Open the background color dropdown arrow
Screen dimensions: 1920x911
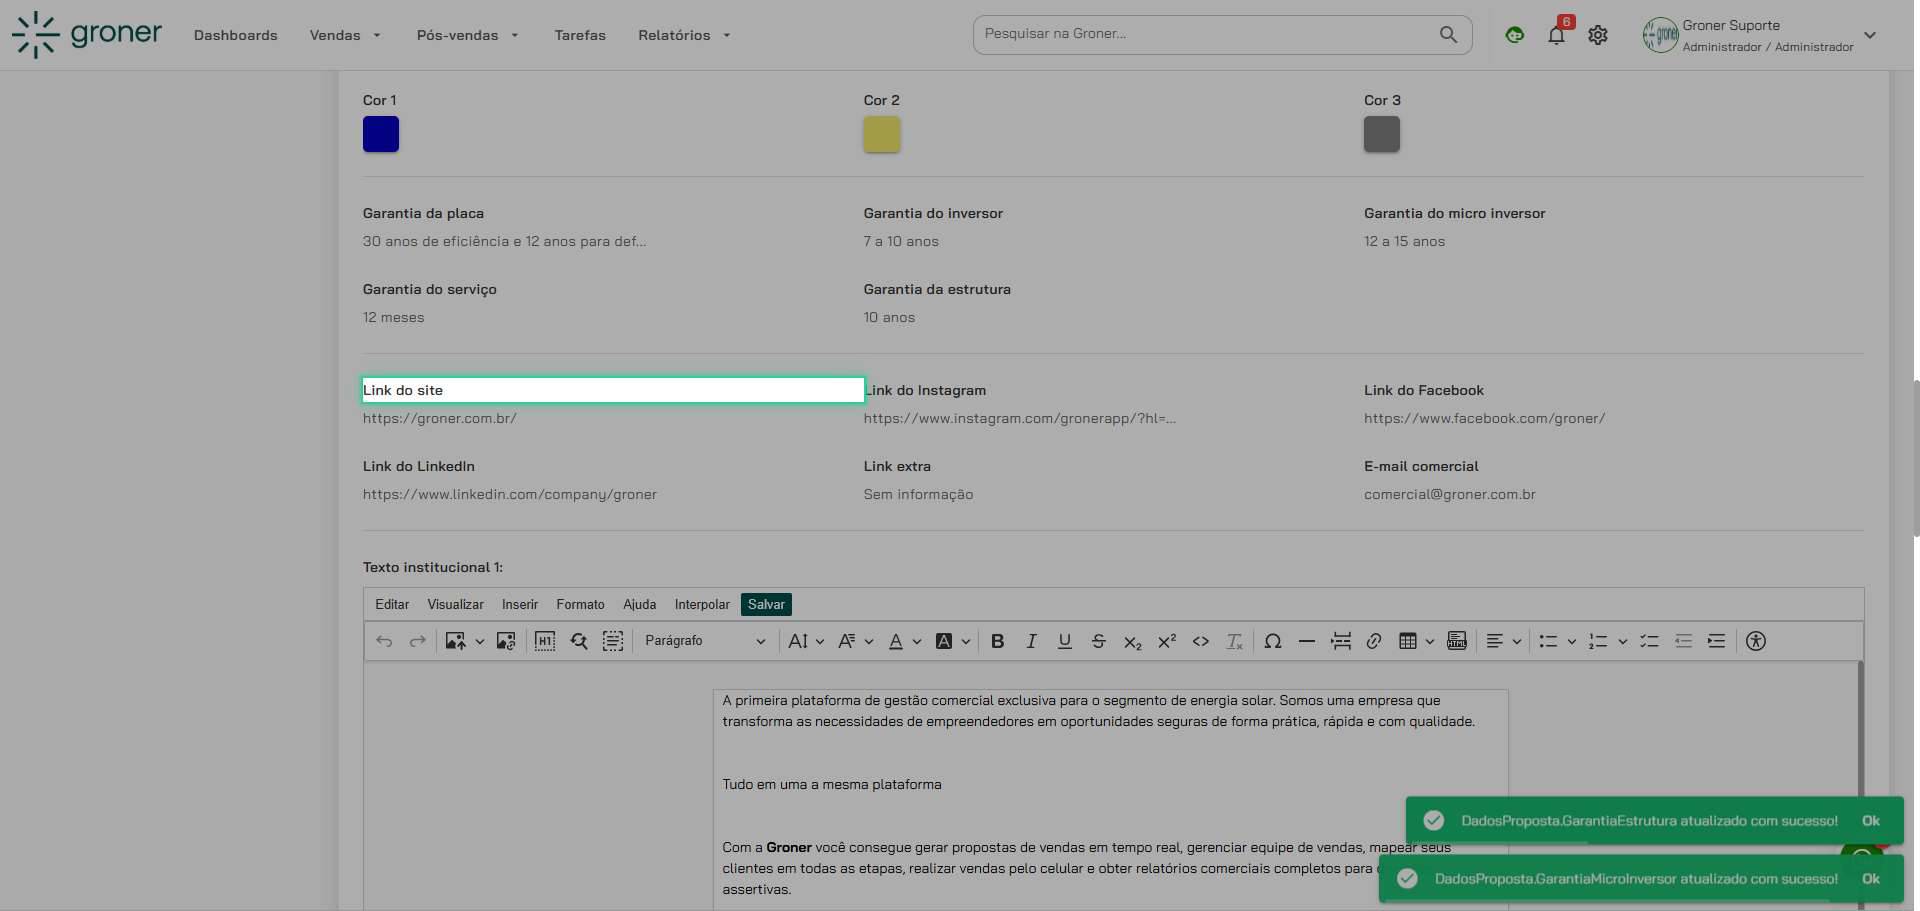pos(966,641)
